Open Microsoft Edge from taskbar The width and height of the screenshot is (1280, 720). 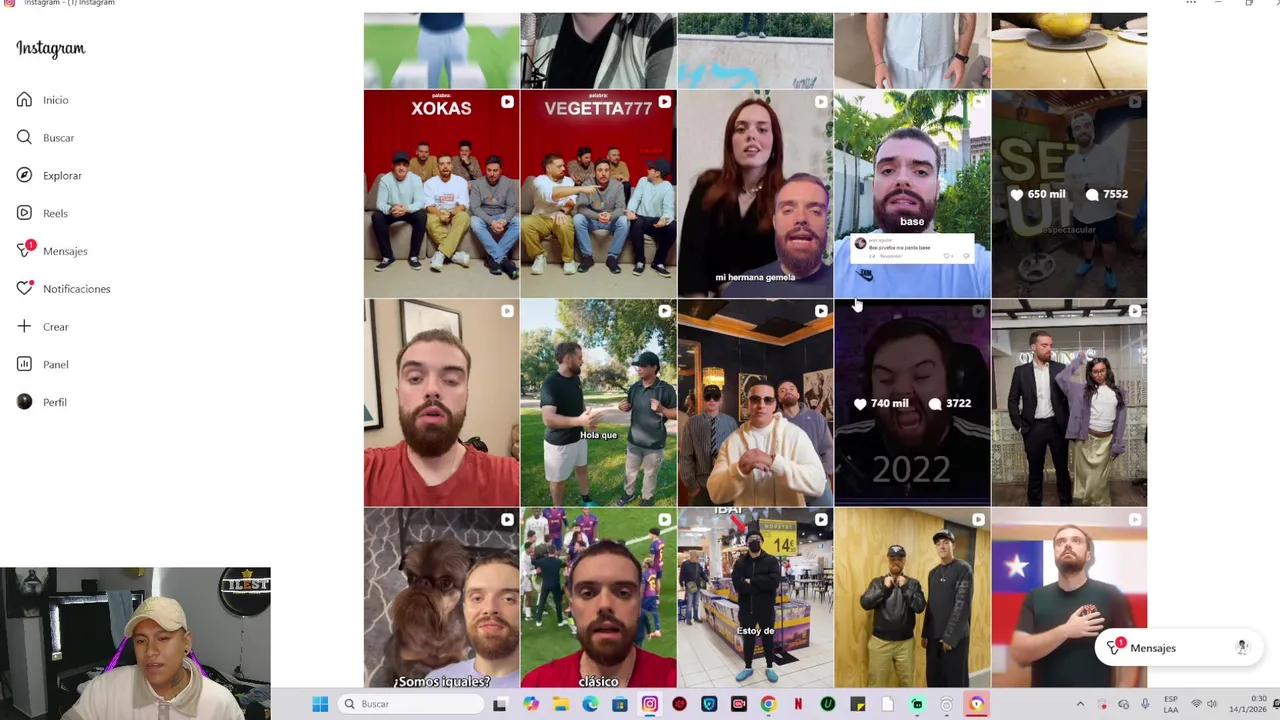point(590,704)
